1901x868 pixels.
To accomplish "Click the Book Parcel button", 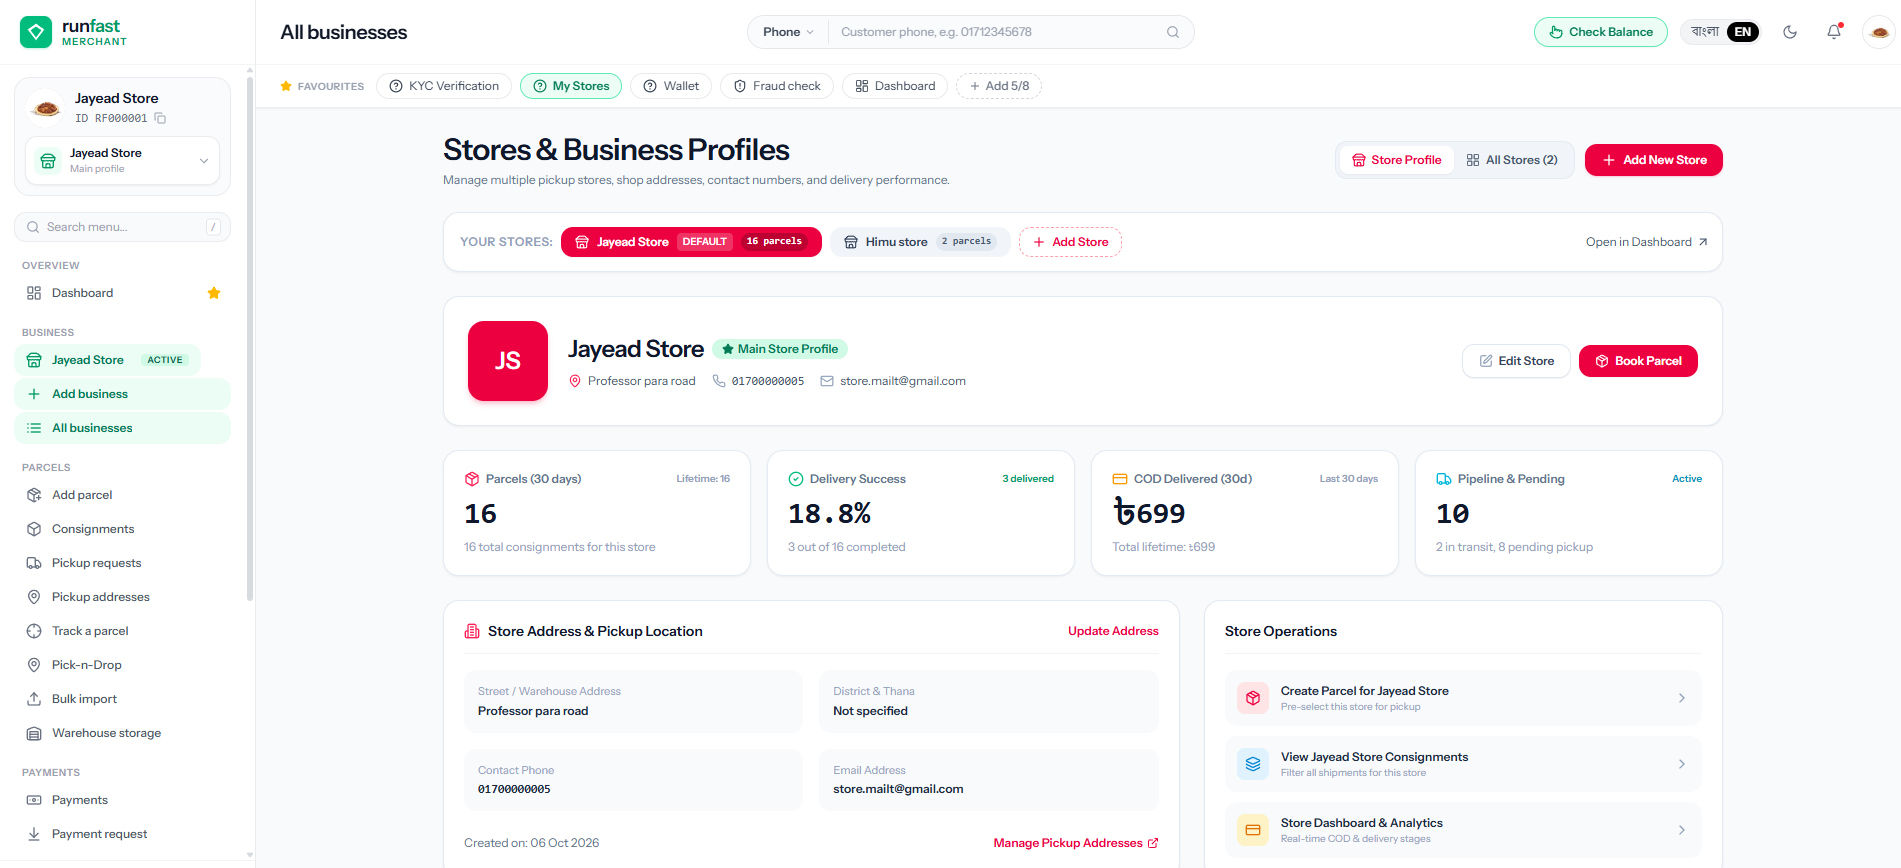I will [1638, 361].
